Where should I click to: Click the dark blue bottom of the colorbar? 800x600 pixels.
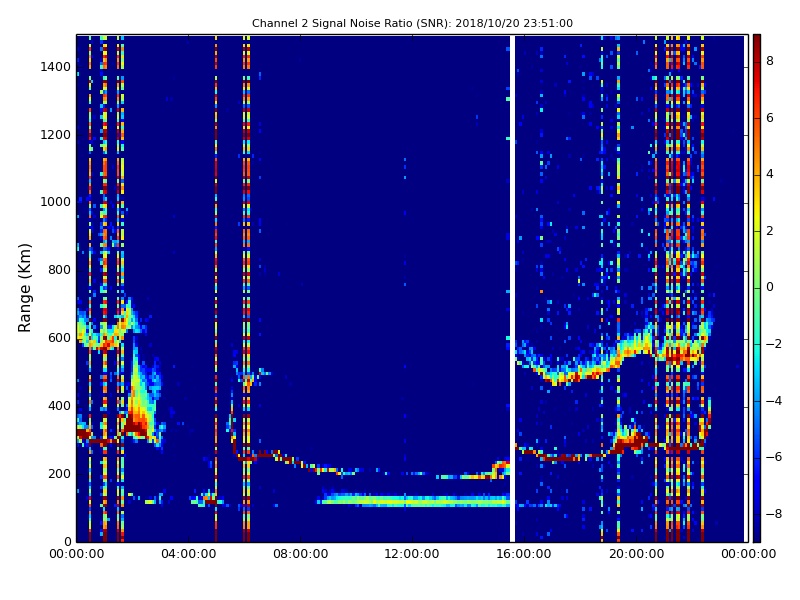(x=757, y=531)
